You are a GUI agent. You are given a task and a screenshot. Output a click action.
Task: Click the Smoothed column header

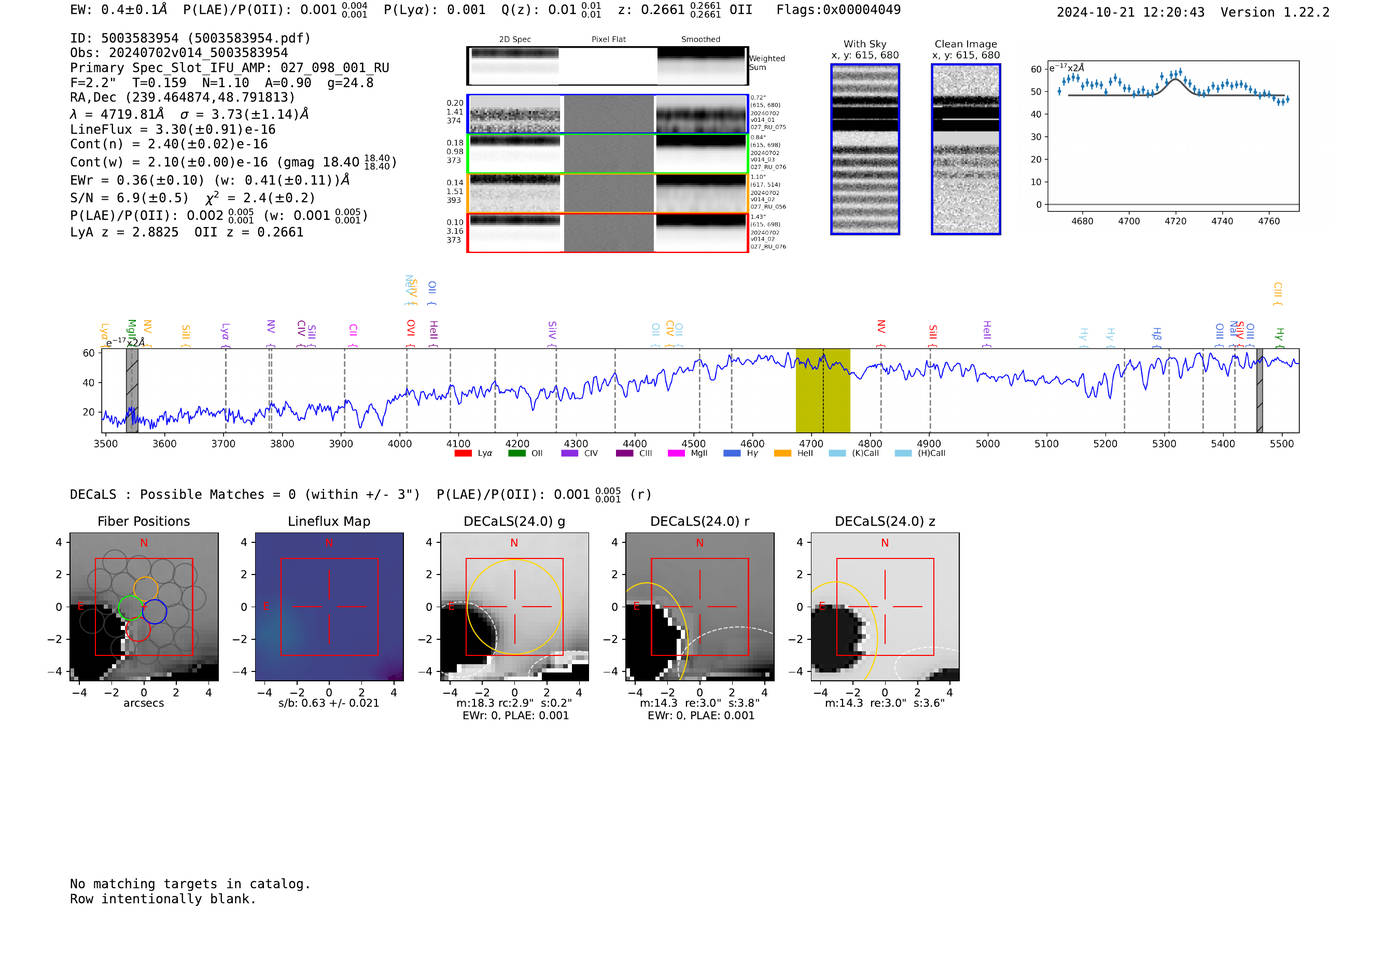tap(701, 40)
